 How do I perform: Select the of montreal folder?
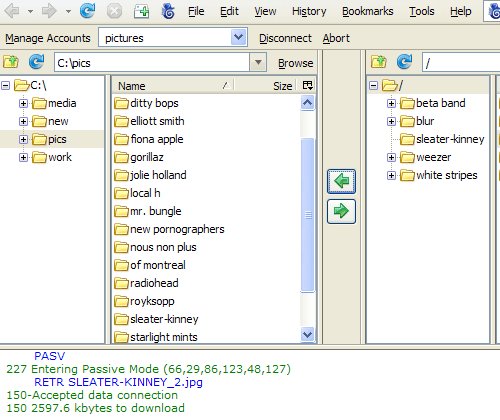[x=150, y=265]
